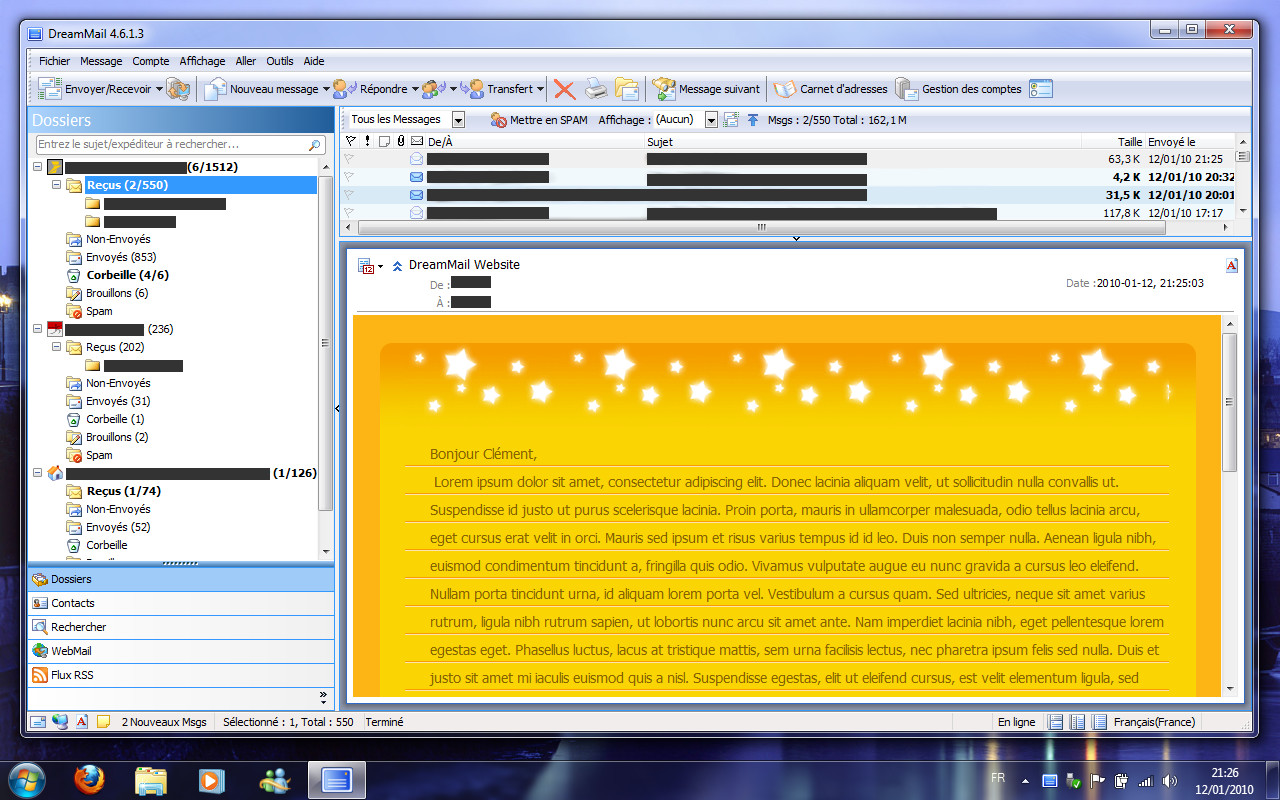Collapse the first account tree node (6/1512)
This screenshot has width=1280, height=800.
(39, 167)
